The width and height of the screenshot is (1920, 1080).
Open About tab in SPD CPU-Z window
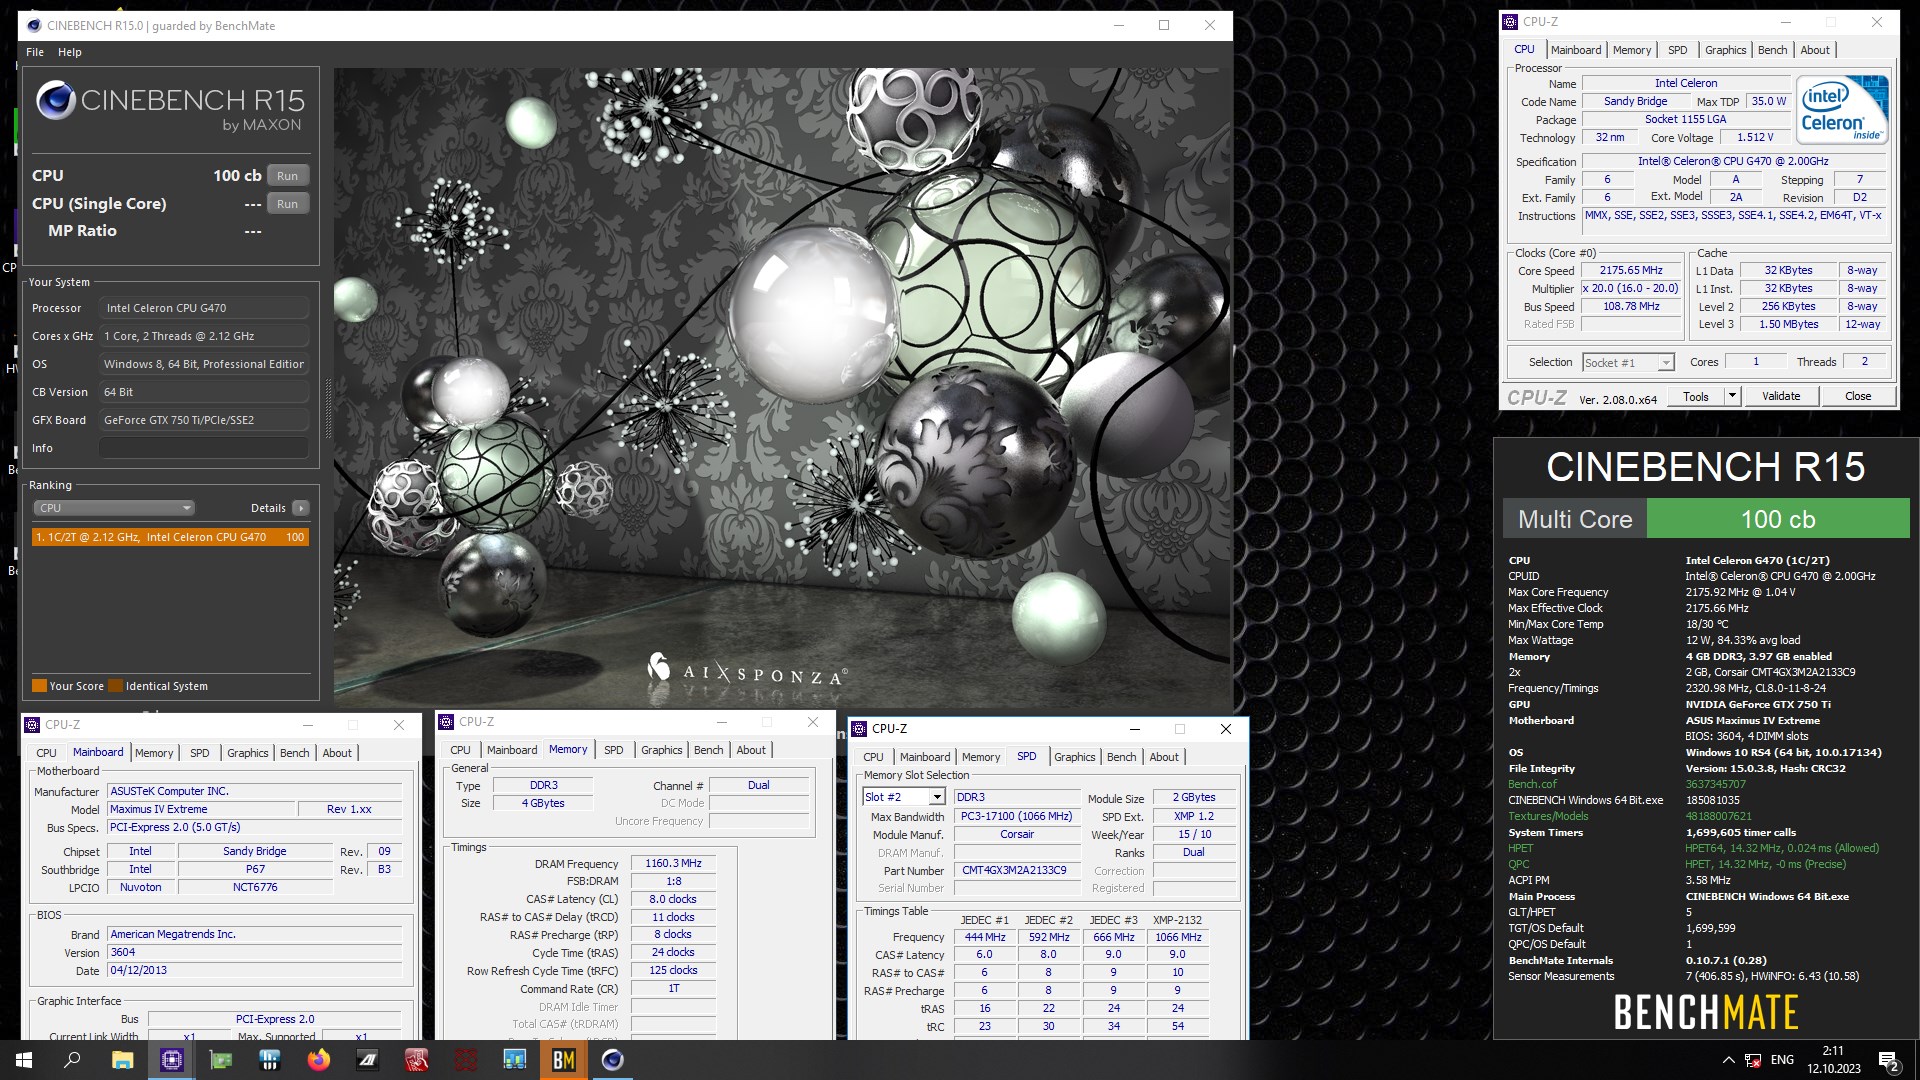(1164, 757)
